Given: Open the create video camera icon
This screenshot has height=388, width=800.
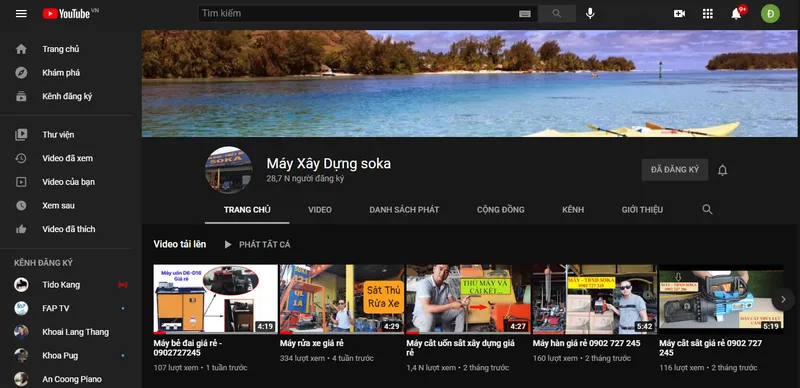Looking at the screenshot, I should pyautogui.click(x=679, y=14).
